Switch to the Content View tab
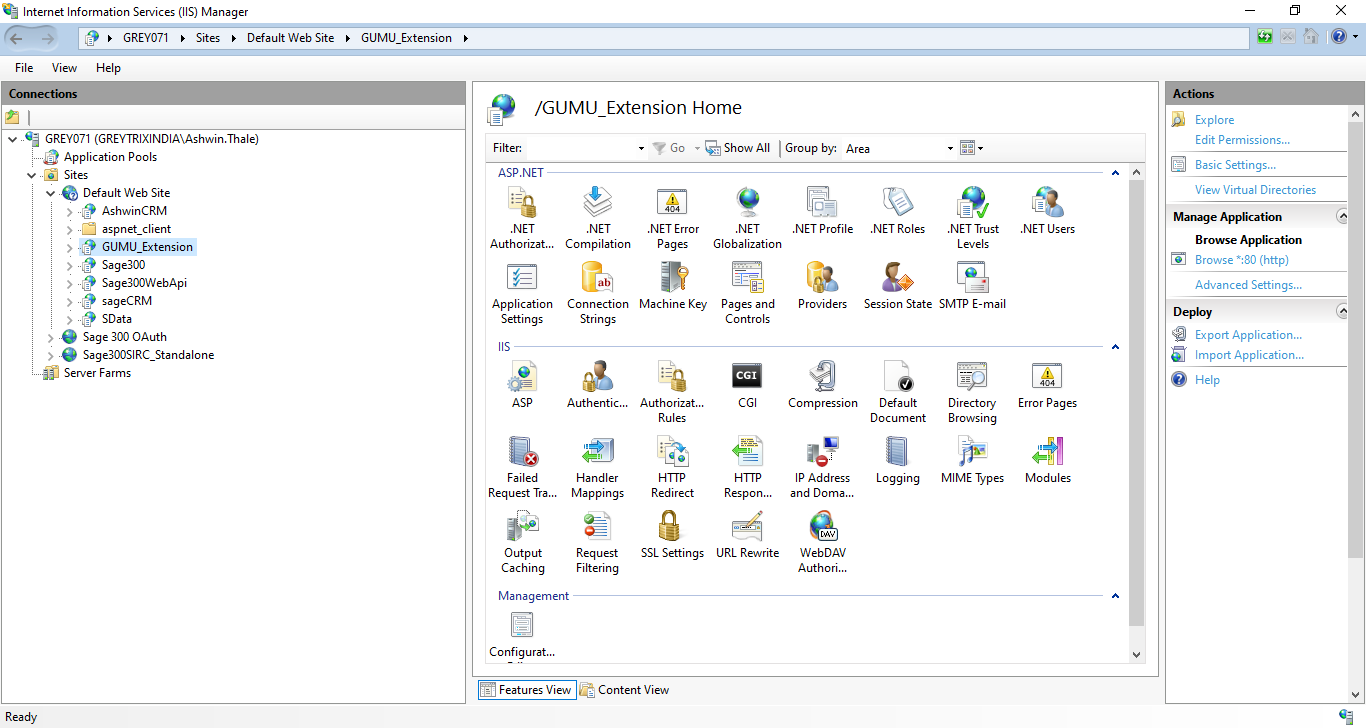This screenshot has width=1366, height=728. coord(625,689)
